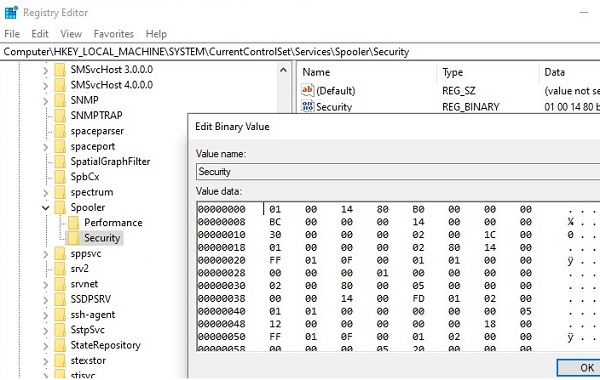Screen dimensions: 600x380
Task: Select the Spooler folder icon
Action: [60, 207]
